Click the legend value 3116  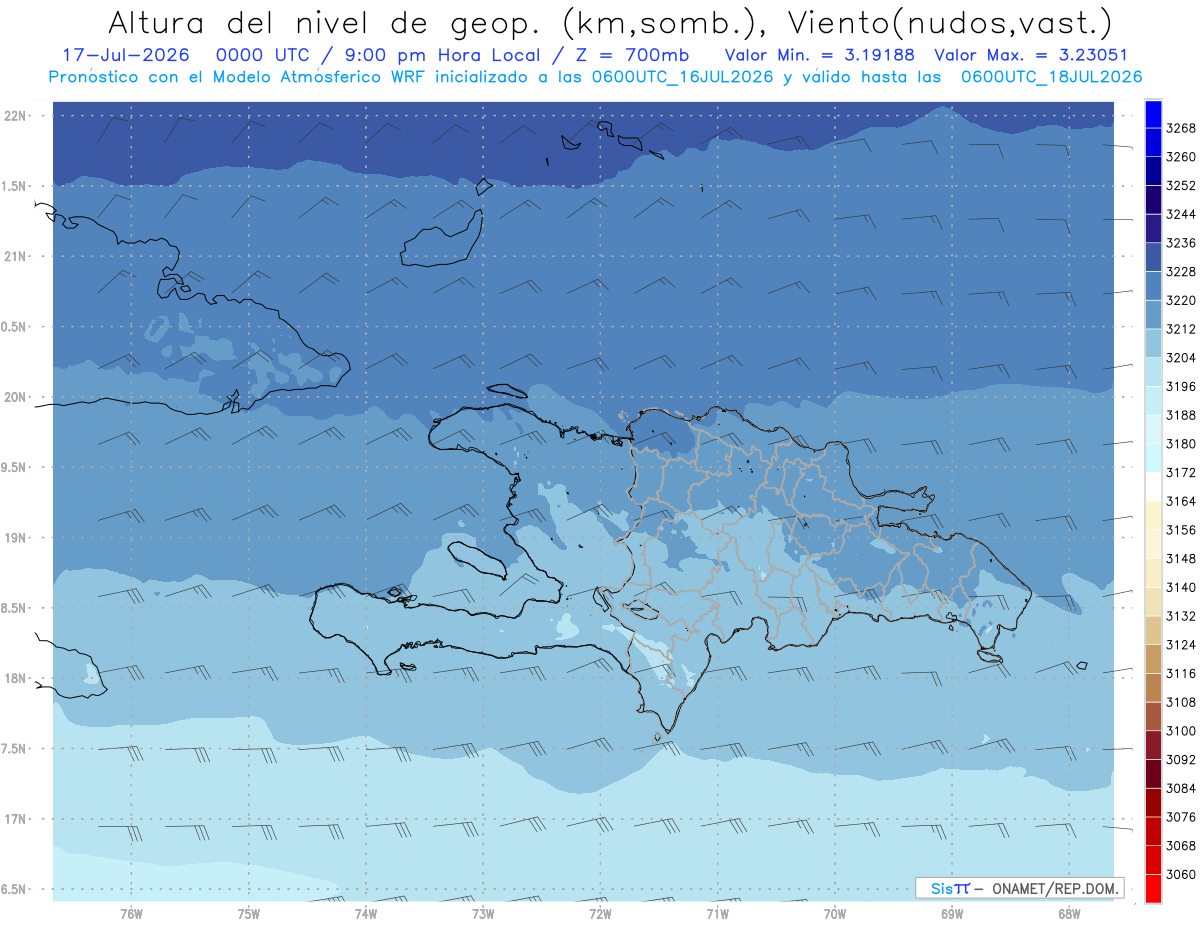point(1180,673)
